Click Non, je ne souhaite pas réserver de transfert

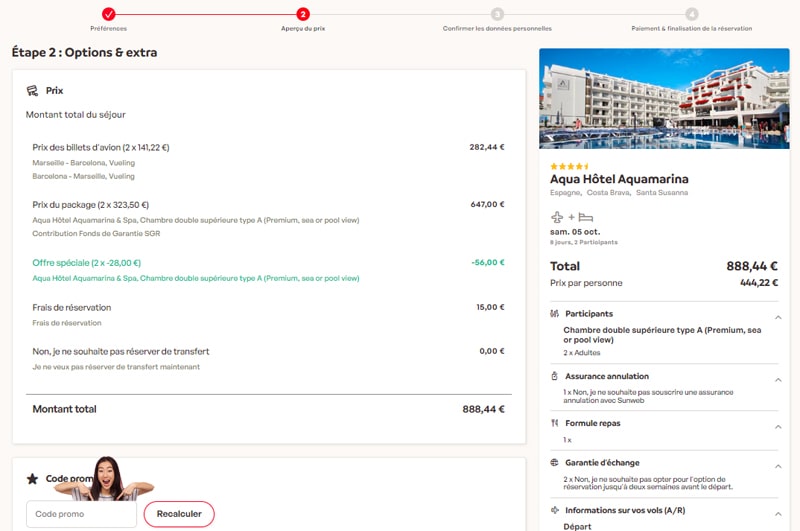121,351
